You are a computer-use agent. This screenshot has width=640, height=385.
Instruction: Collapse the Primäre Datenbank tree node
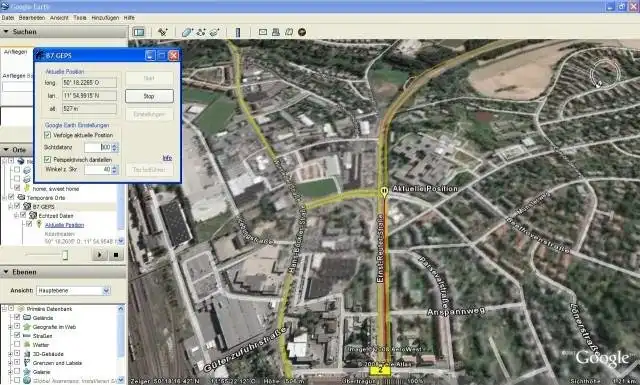[x=4, y=309]
